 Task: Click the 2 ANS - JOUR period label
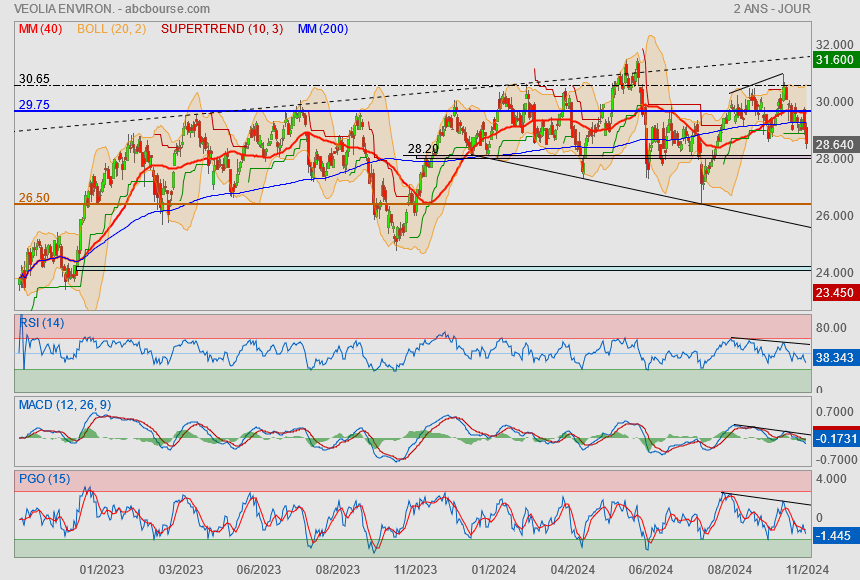point(772,9)
